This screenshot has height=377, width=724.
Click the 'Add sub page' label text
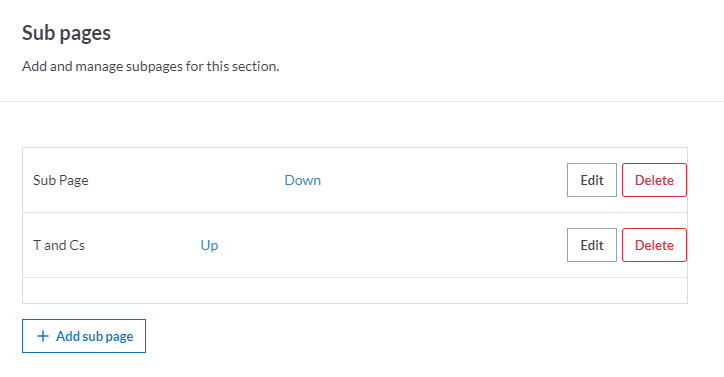(95, 336)
